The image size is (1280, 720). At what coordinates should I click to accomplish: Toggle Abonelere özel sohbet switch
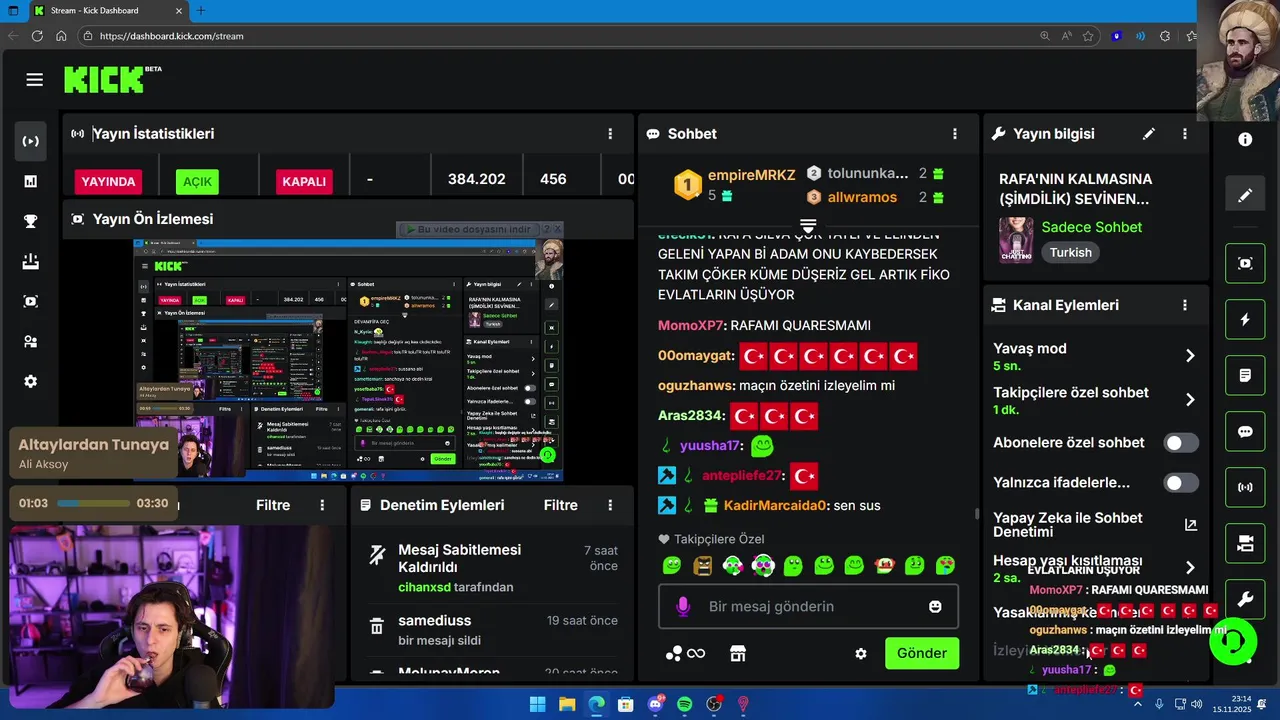click(x=1180, y=443)
